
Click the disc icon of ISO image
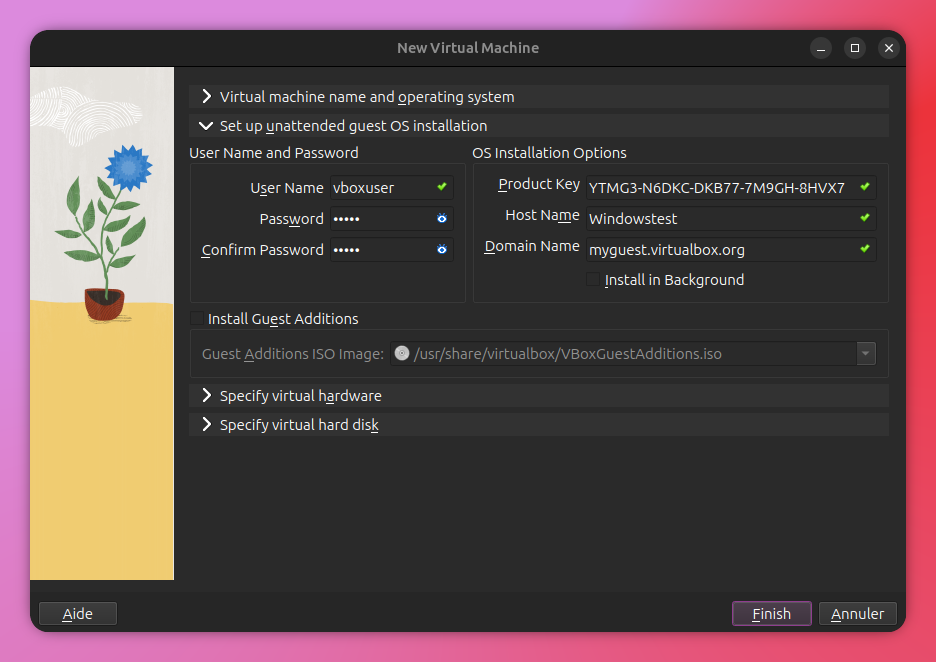coord(402,353)
